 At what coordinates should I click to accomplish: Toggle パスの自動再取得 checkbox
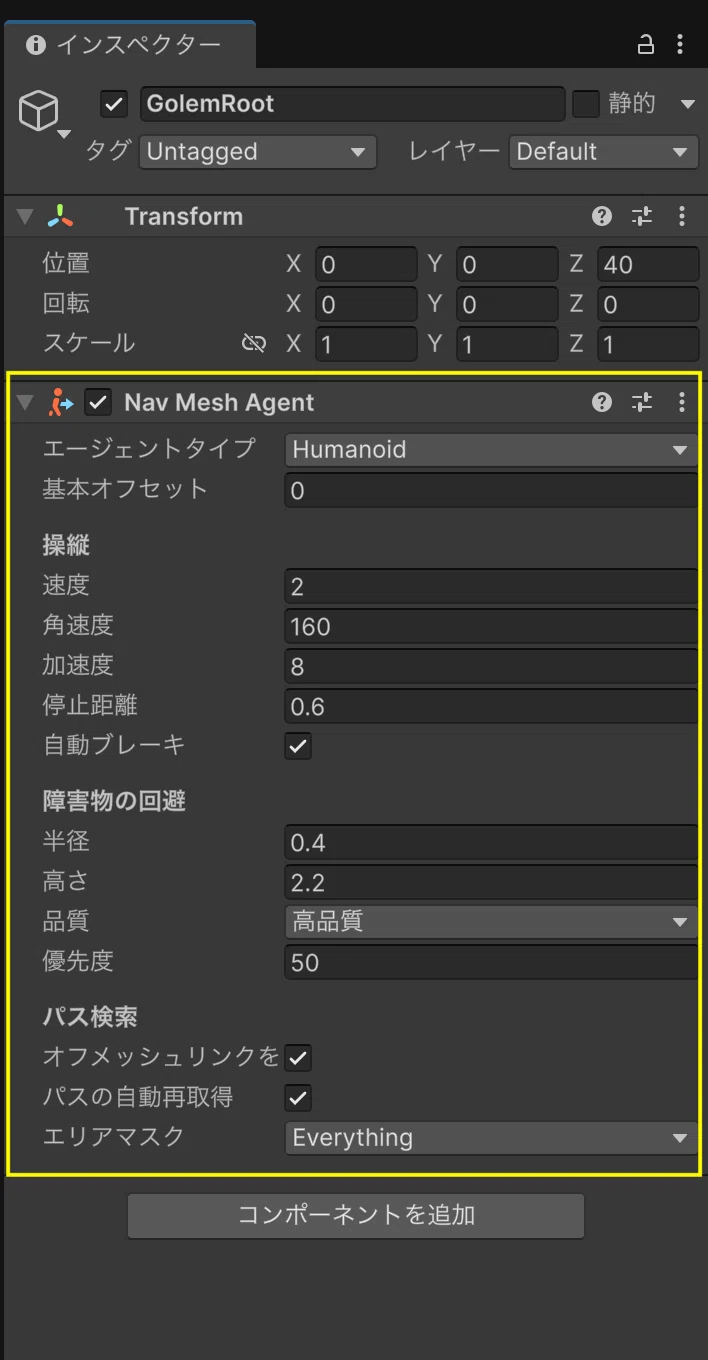(298, 1098)
